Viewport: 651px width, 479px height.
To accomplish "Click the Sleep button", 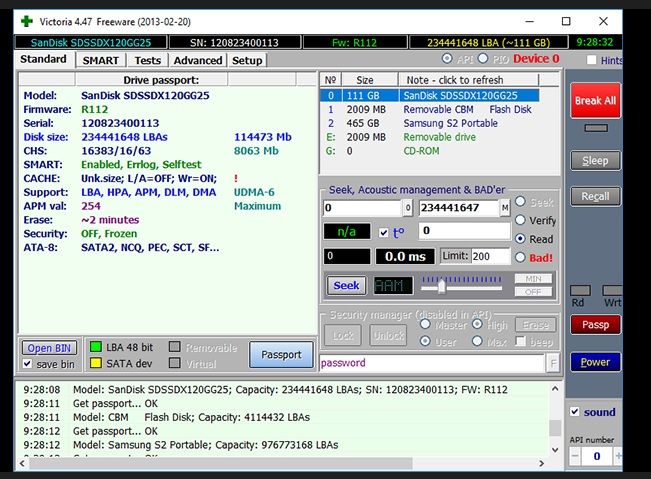I will pyautogui.click(x=595, y=161).
